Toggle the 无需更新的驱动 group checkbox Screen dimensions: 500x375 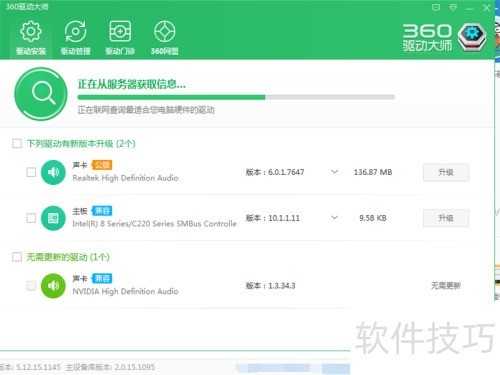pos(17,257)
